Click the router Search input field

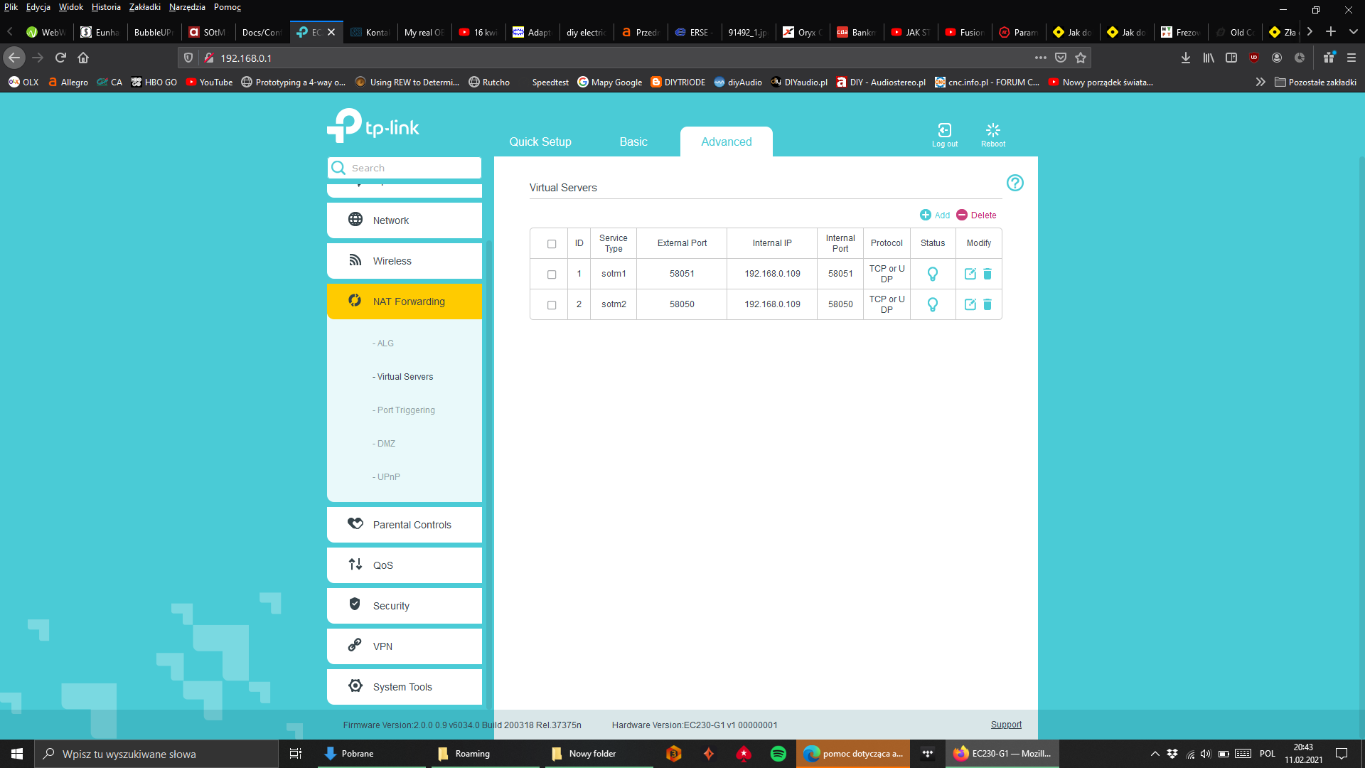[404, 168]
